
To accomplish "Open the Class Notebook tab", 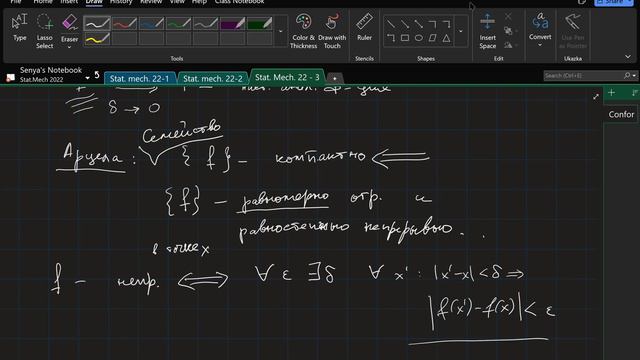I will pos(239,2).
